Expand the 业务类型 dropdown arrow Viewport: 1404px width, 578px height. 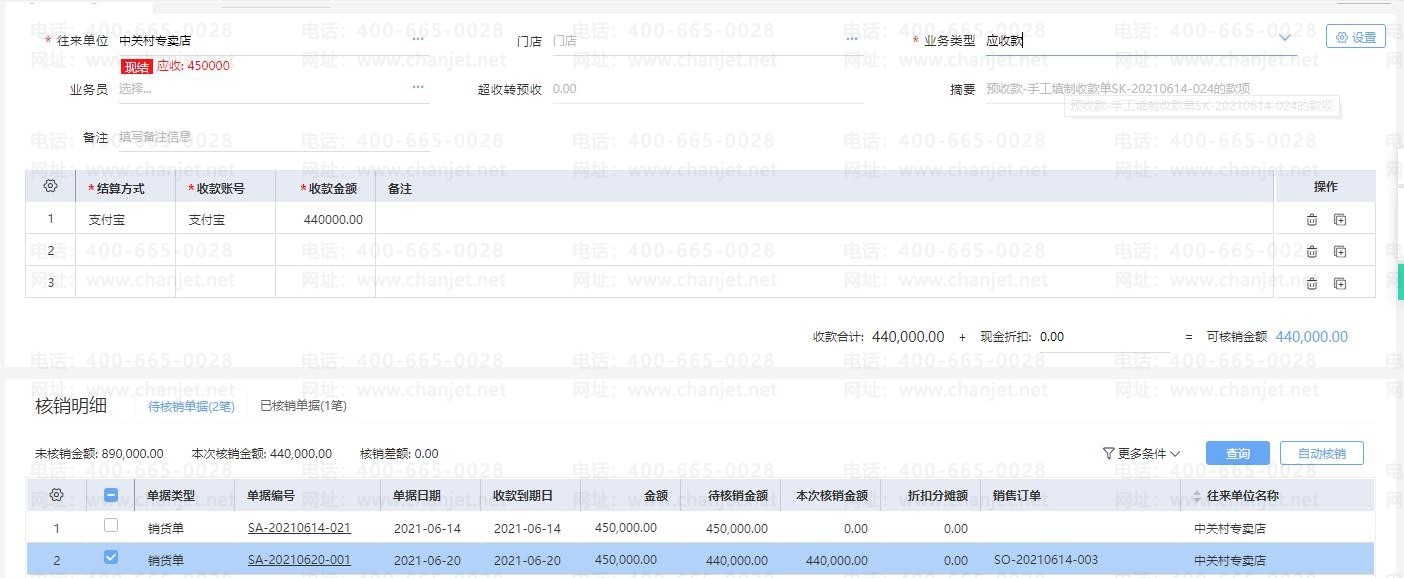[x=1285, y=39]
